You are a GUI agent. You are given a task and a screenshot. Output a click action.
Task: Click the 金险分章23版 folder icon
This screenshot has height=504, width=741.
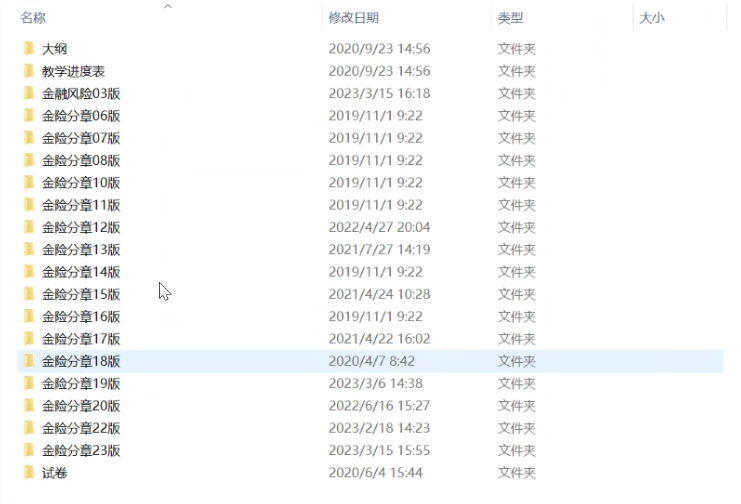pyautogui.click(x=29, y=450)
